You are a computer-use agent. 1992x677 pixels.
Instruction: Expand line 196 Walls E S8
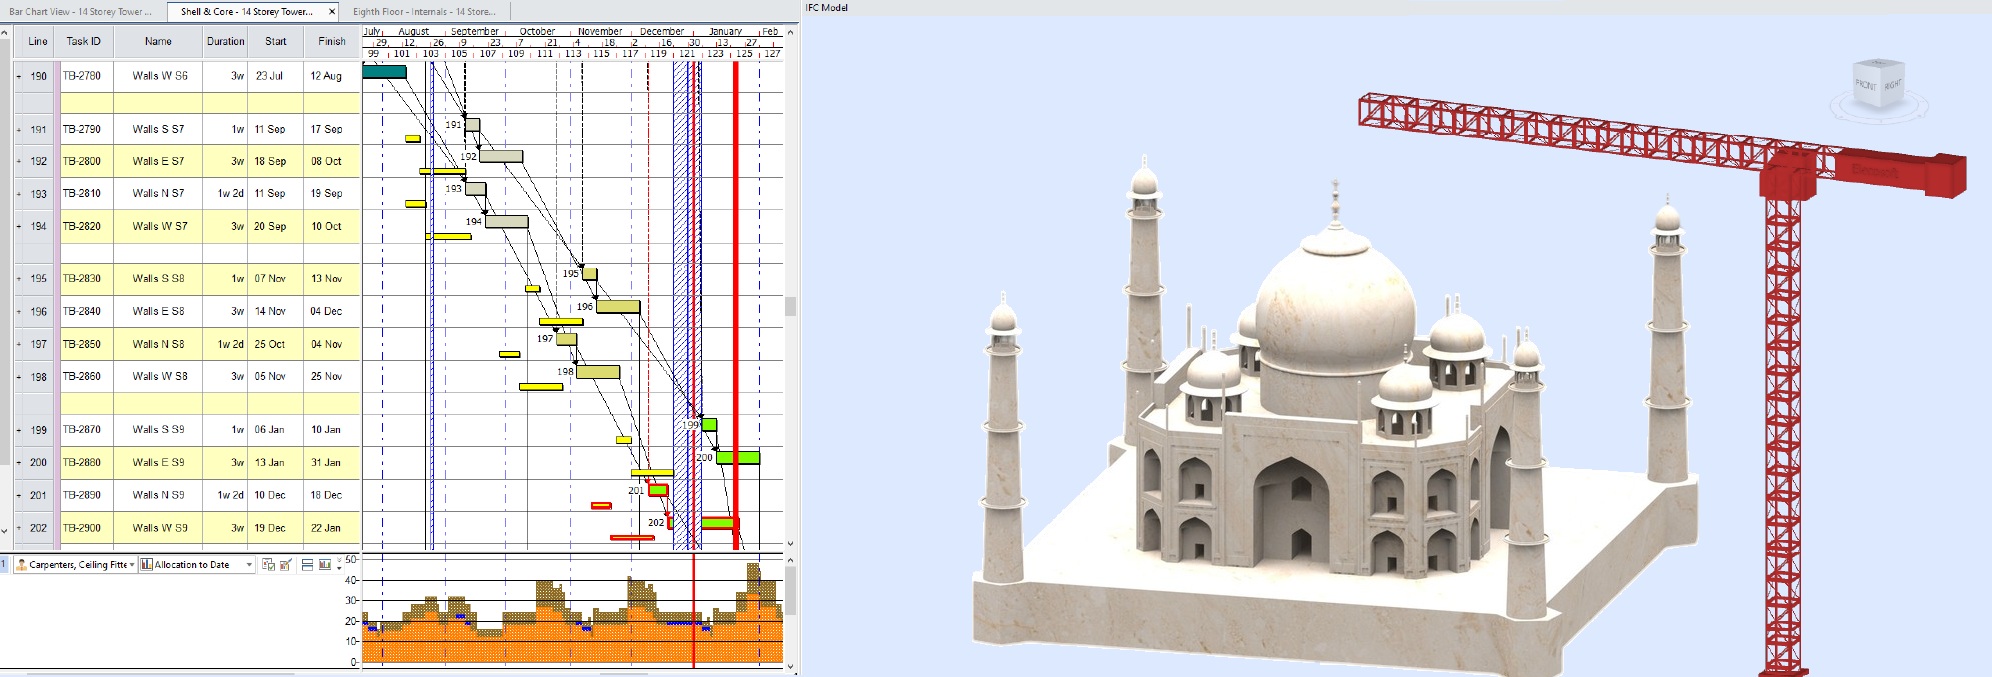[x=19, y=312]
